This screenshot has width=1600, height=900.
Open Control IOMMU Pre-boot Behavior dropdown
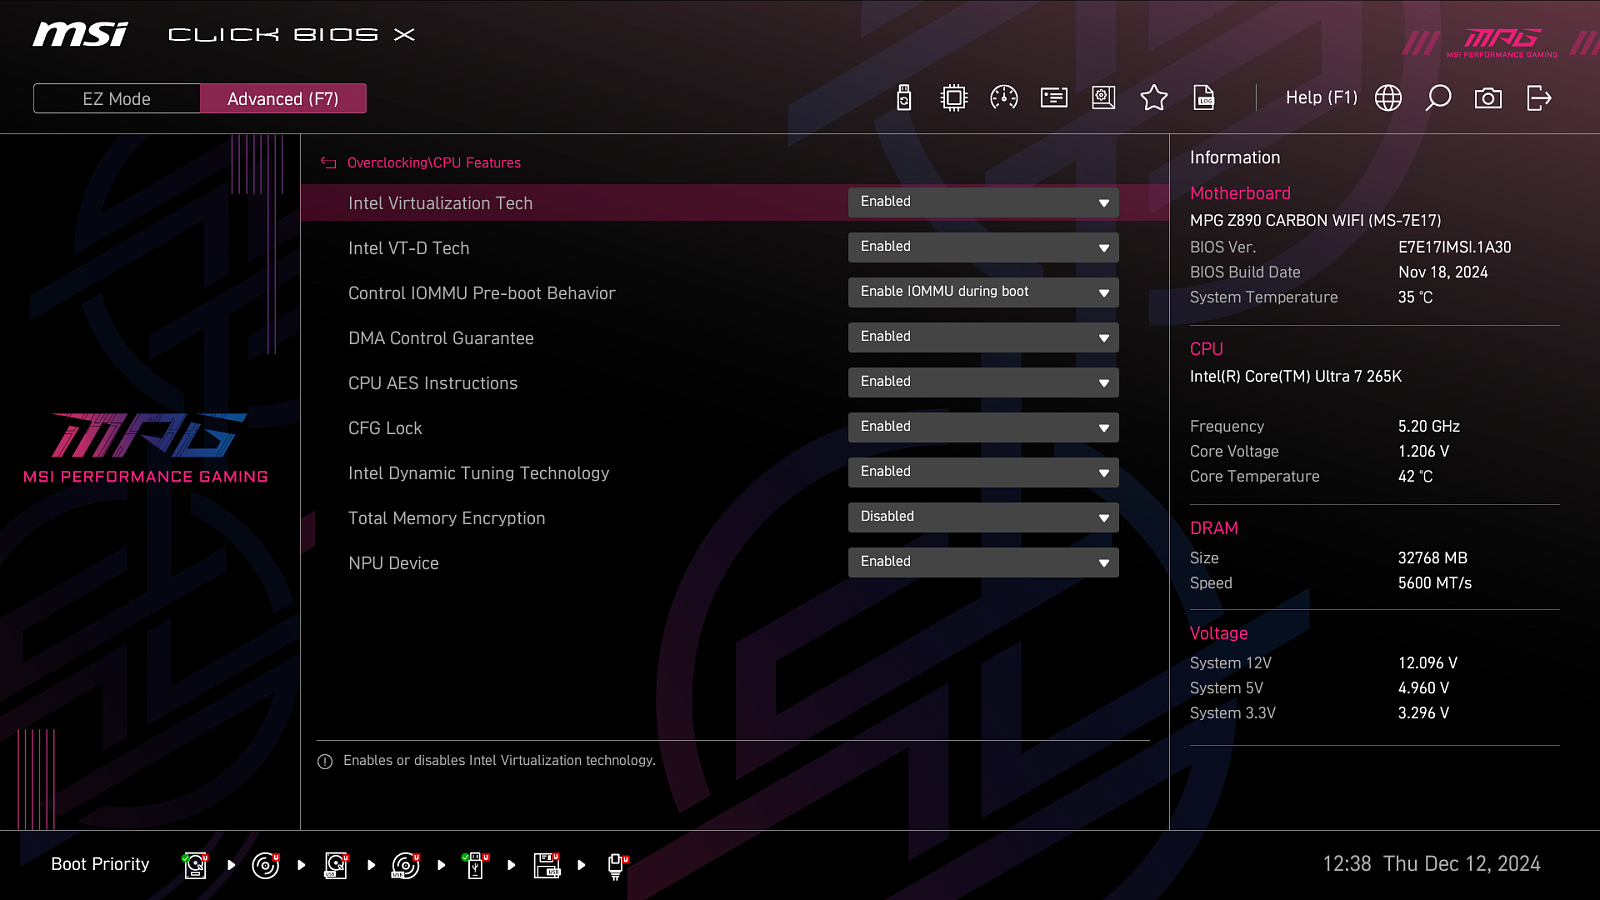coord(983,293)
